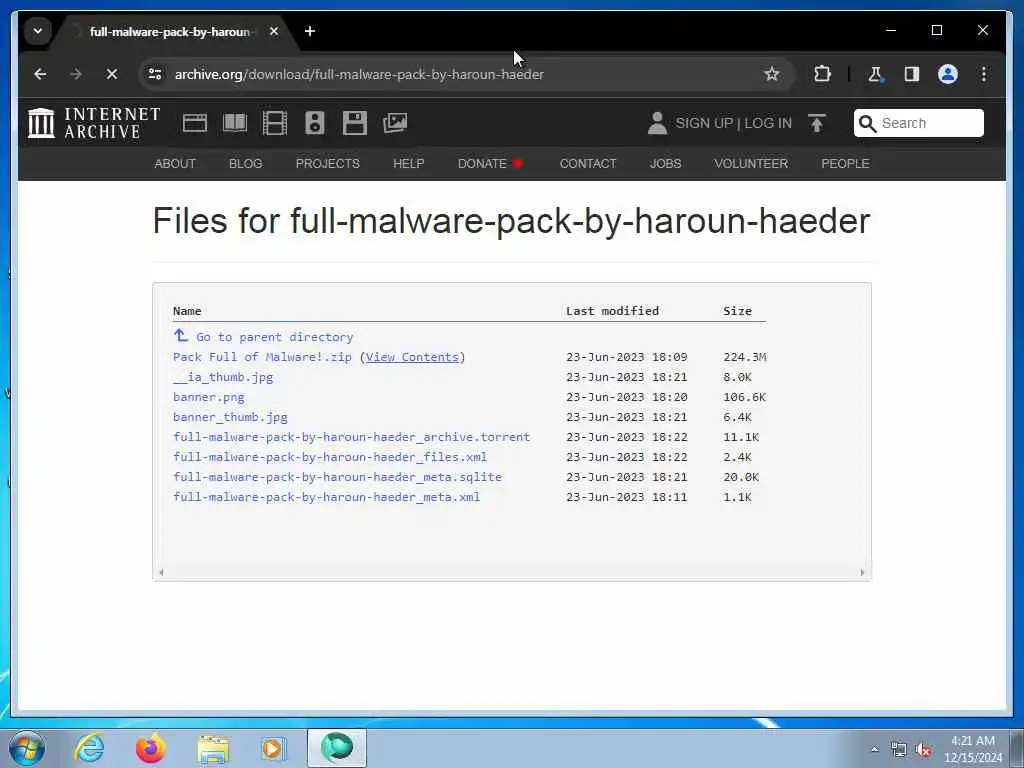Open a new tab with plus button
The image size is (1024, 768).
310,31
